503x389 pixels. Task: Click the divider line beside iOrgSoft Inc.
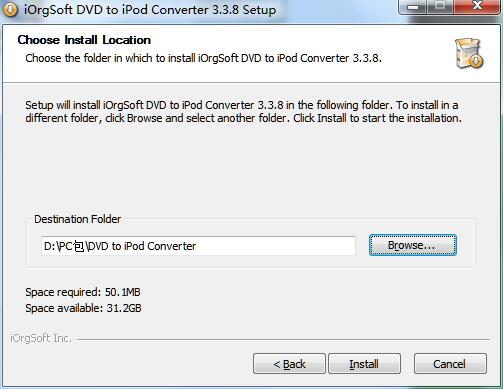(283, 340)
